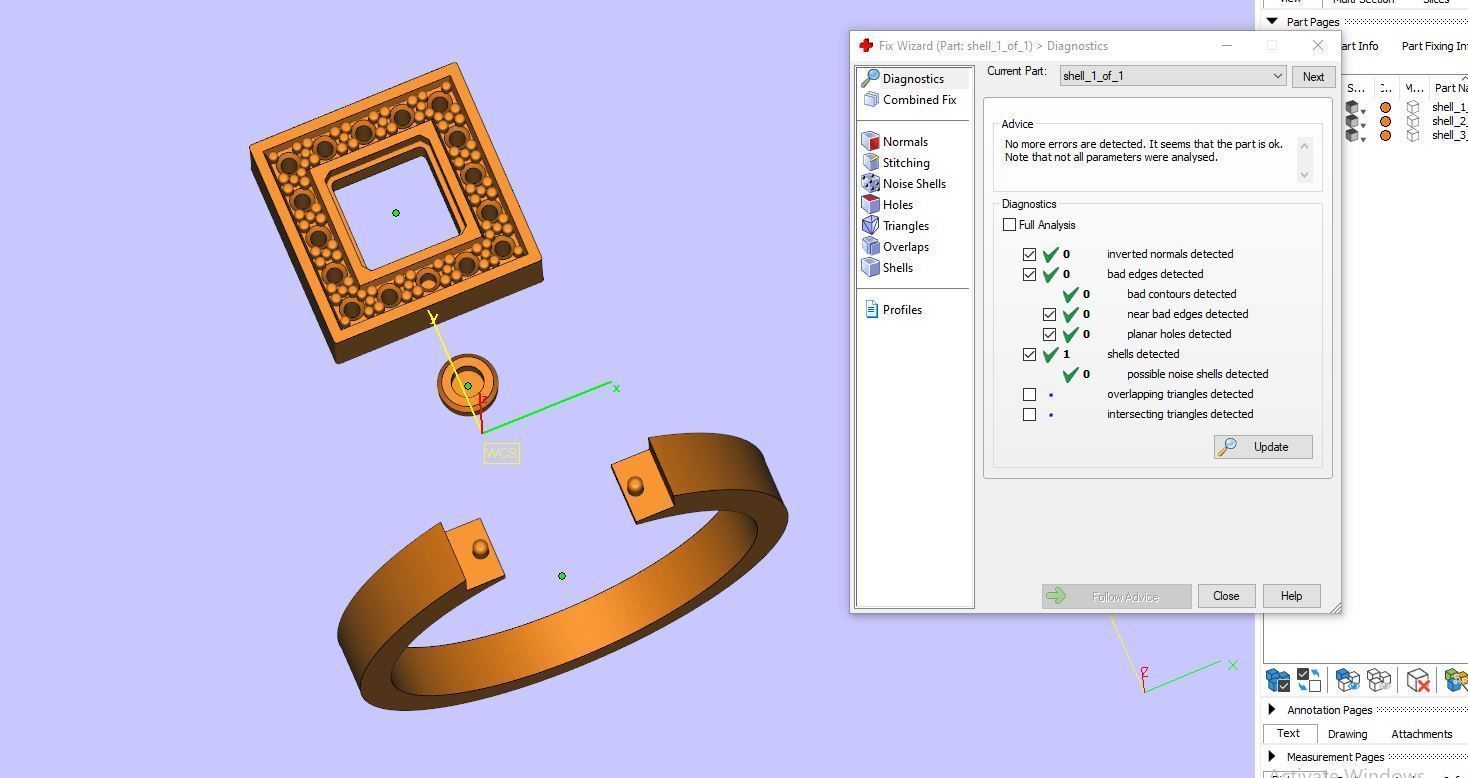
Task: Select shell_1 row in part list
Action: click(1449, 107)
